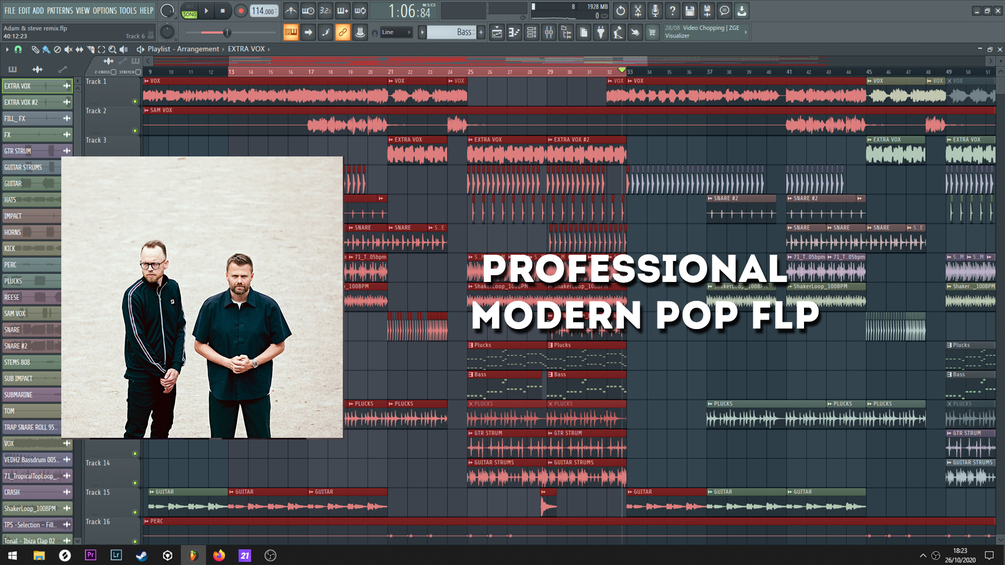Select the Zoom tool
This screenshot has width=1005, height=565.
point(112,49)
